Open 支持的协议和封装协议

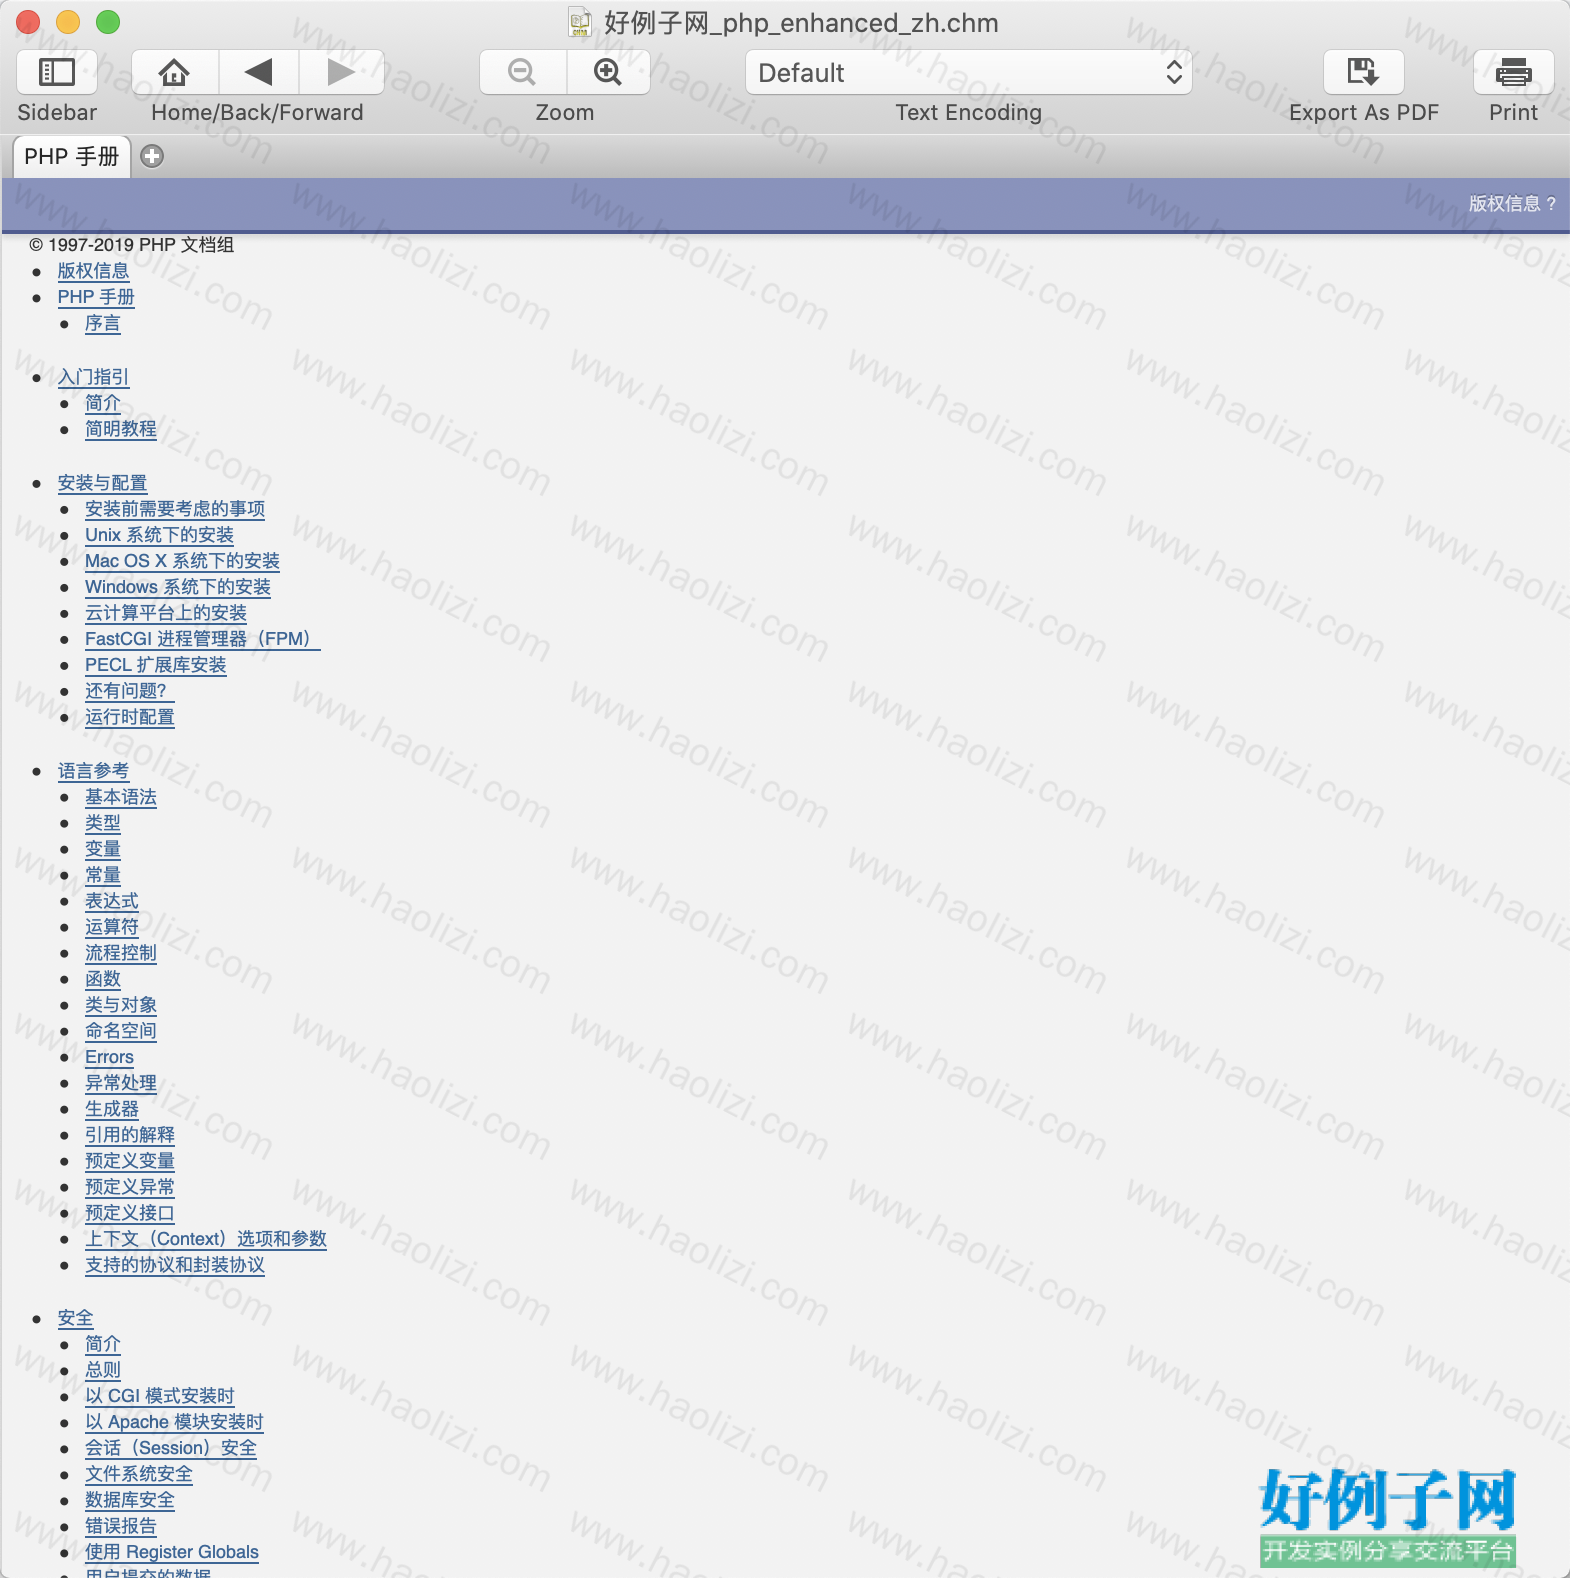coord(175,1265)
